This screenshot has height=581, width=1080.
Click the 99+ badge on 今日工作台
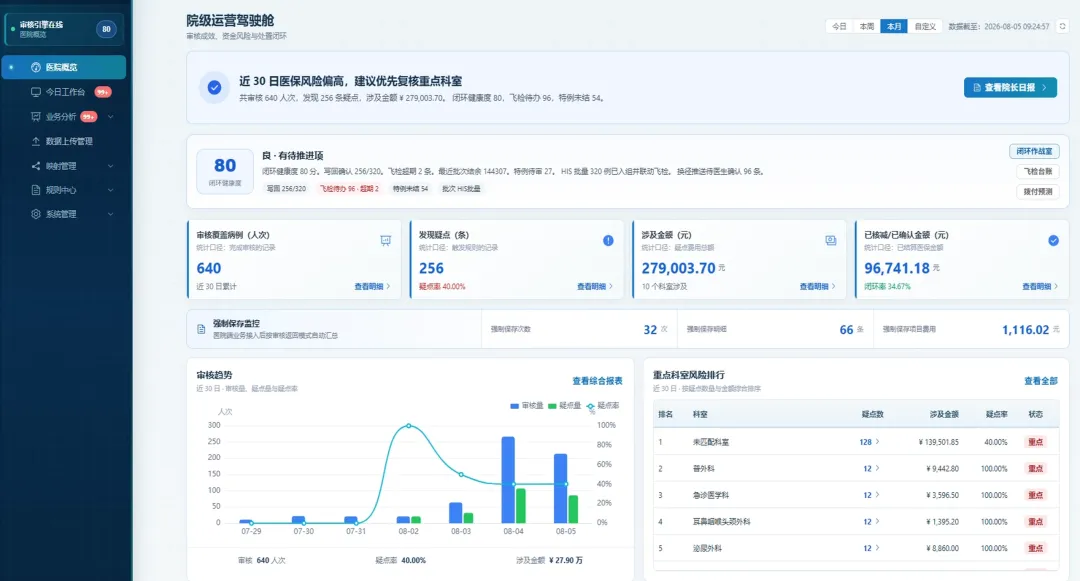point(103,92)
